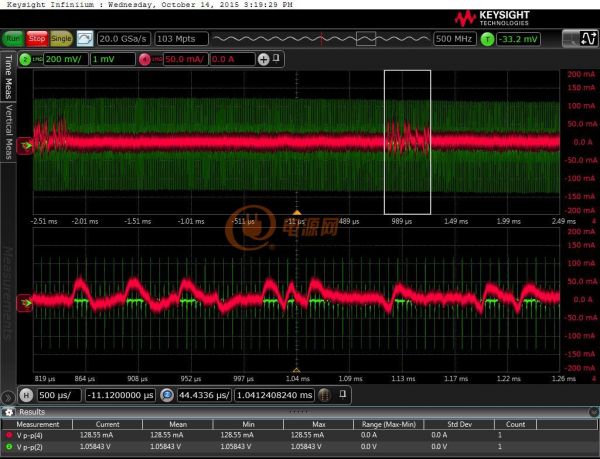Screen dimensions: 600x459
Task: Start acquisition with the Run button
Action: 13,39
